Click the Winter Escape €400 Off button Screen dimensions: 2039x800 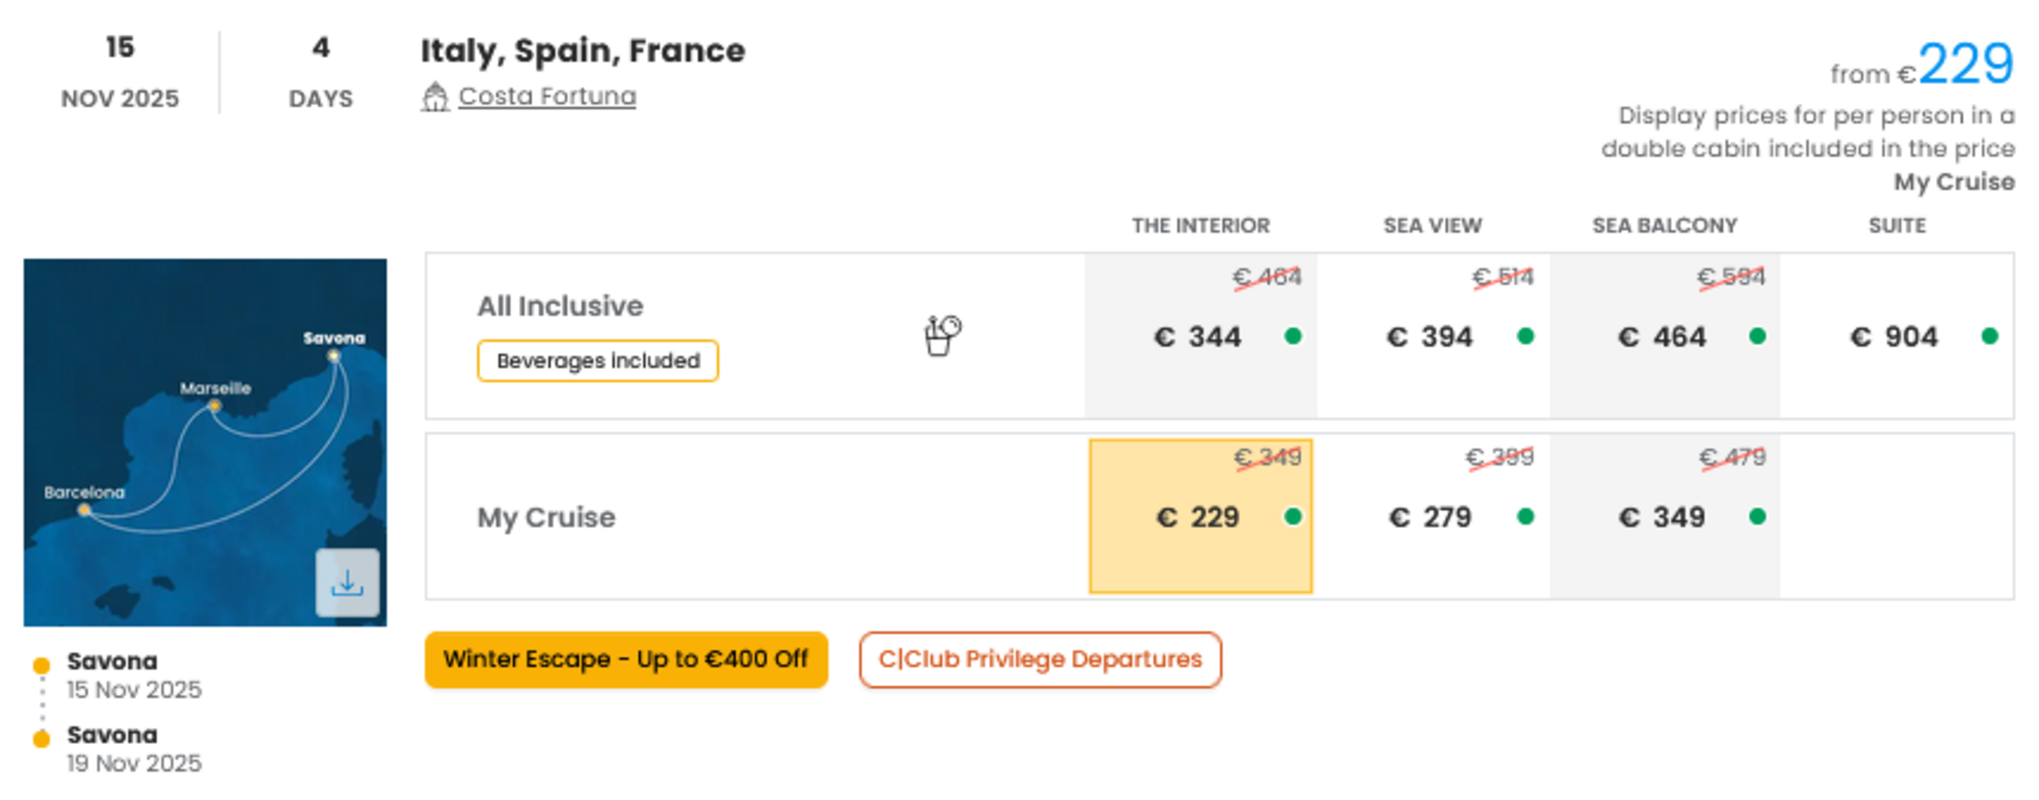tap(626, 659)
